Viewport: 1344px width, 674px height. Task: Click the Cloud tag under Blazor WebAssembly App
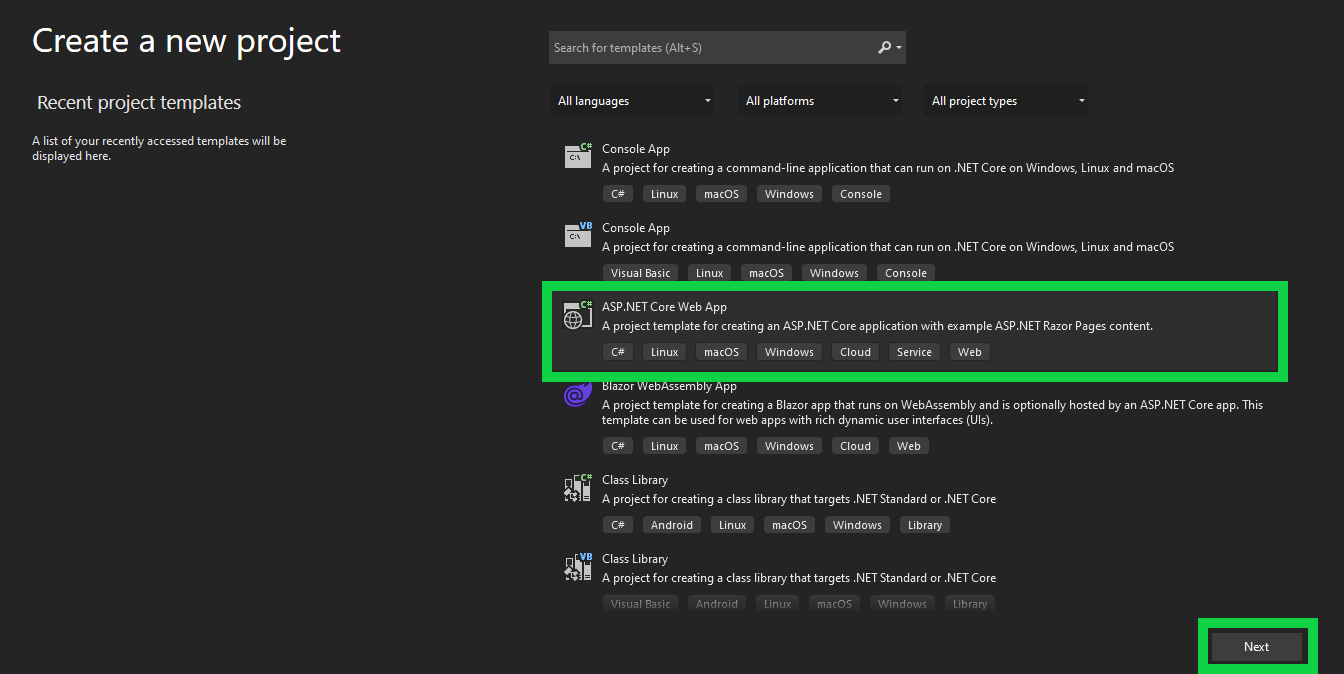point(856,446)
